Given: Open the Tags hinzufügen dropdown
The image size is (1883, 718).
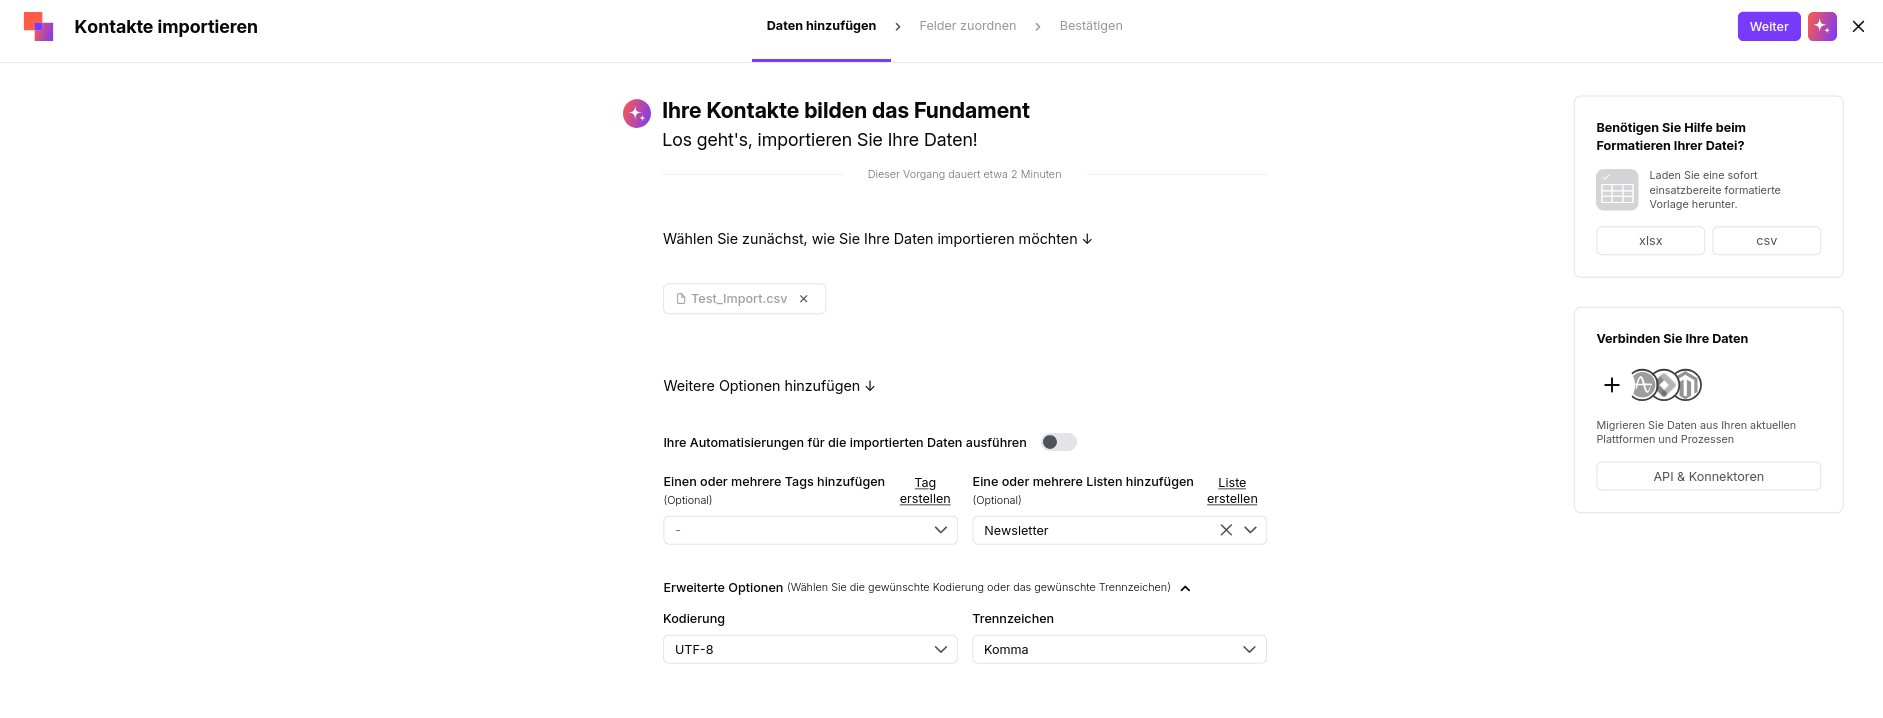Looking at the screenshot, I should click(810, 530).
